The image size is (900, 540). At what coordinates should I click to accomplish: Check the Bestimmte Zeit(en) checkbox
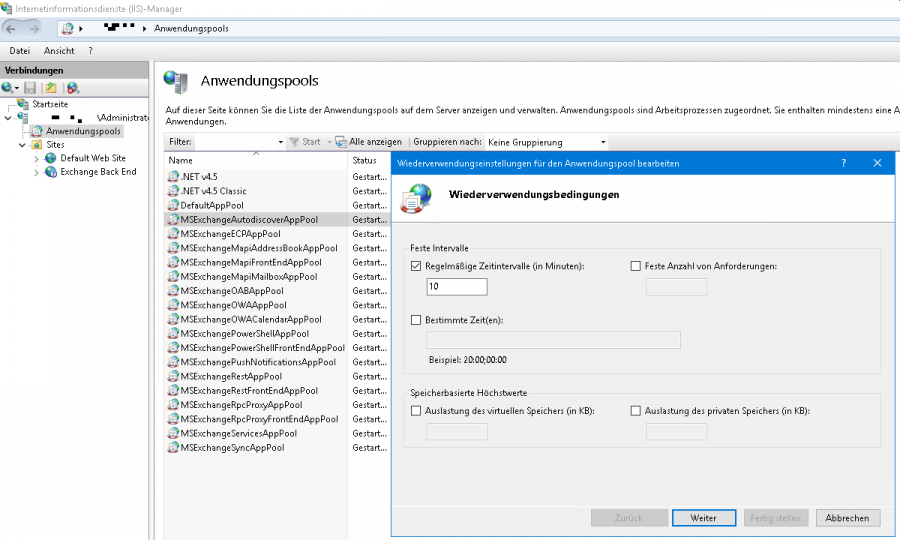[x=416, y=320]
